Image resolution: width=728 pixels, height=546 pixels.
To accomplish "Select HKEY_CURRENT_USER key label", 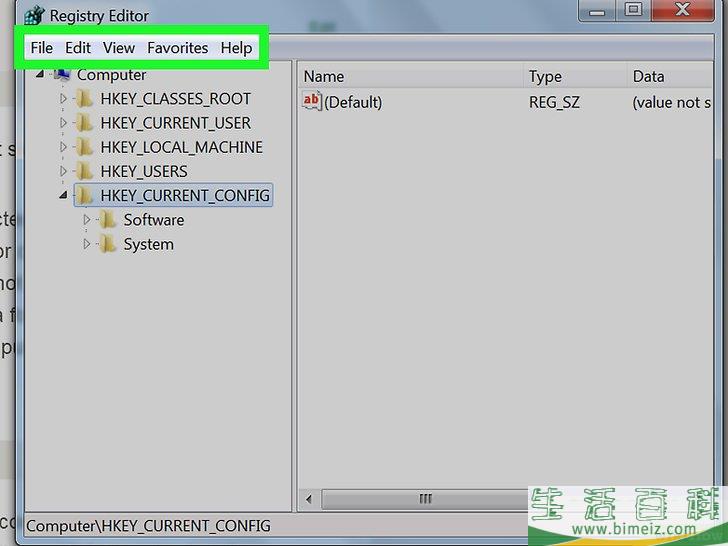I will click(x=176, y=123).
